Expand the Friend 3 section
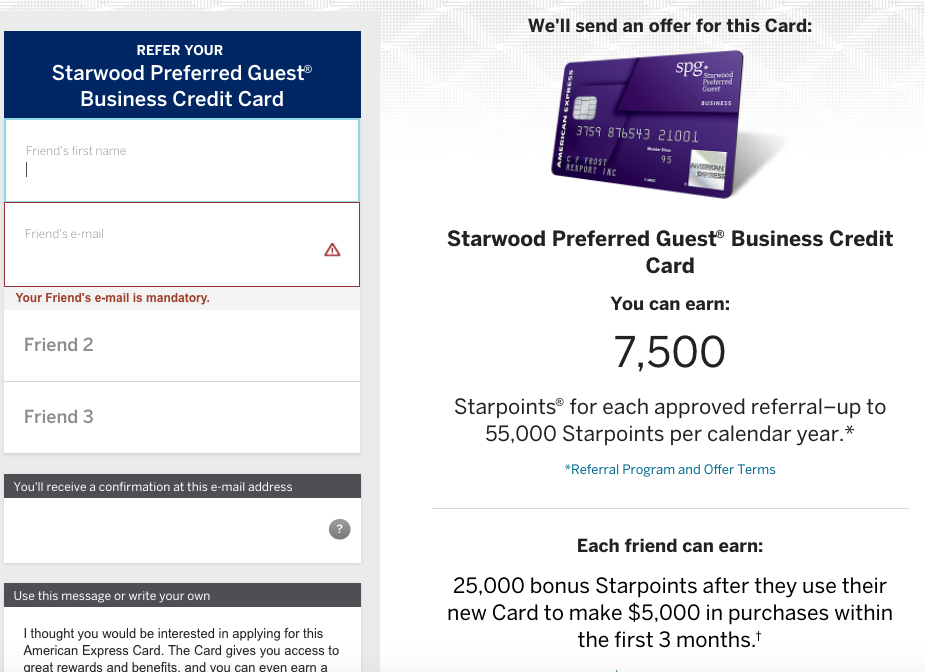 (182, 417)
